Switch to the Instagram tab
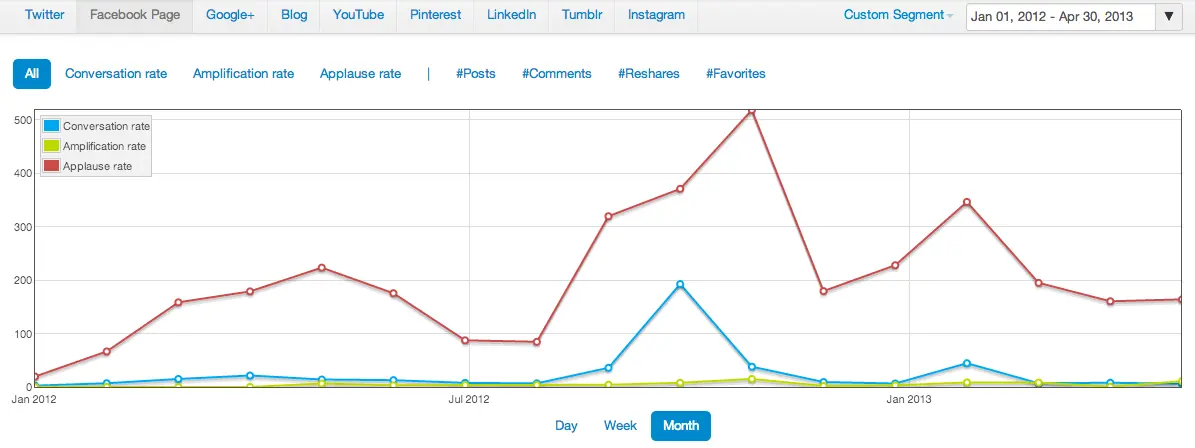Viewport: 1195px width, 448px height. click(x=656, y=15)
